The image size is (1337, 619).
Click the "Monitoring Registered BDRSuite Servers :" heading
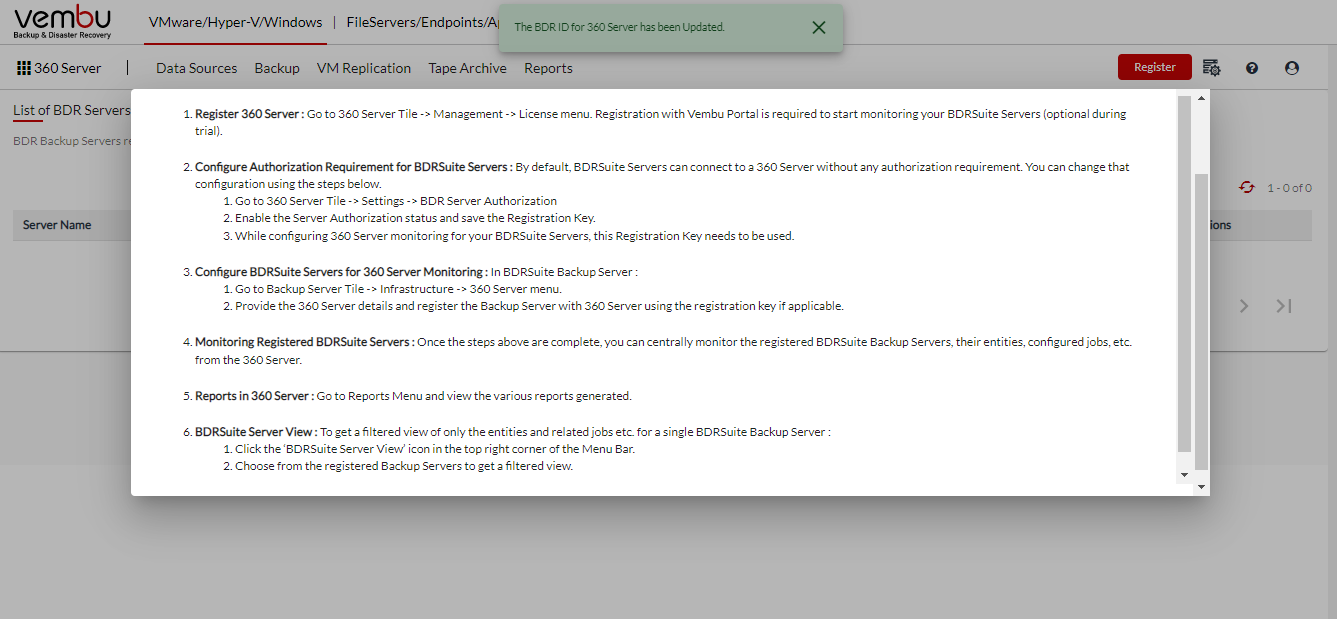point(304,342)
